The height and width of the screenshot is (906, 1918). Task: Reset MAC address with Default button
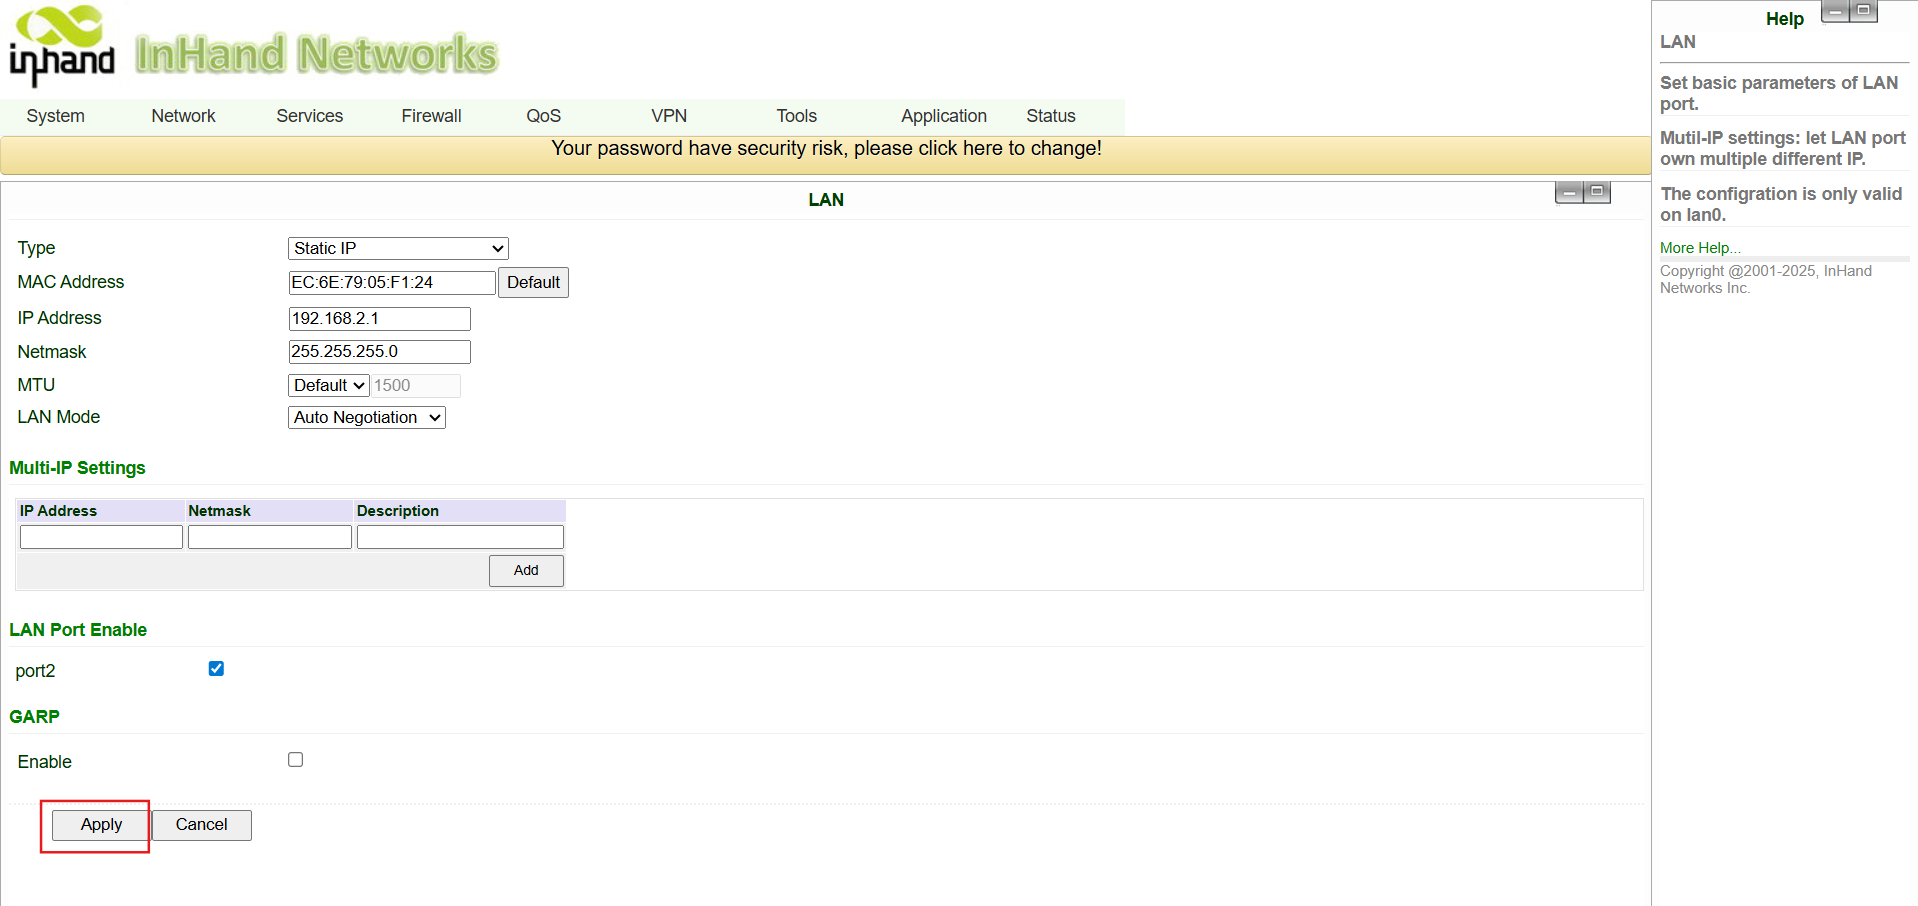pos(533,283)
